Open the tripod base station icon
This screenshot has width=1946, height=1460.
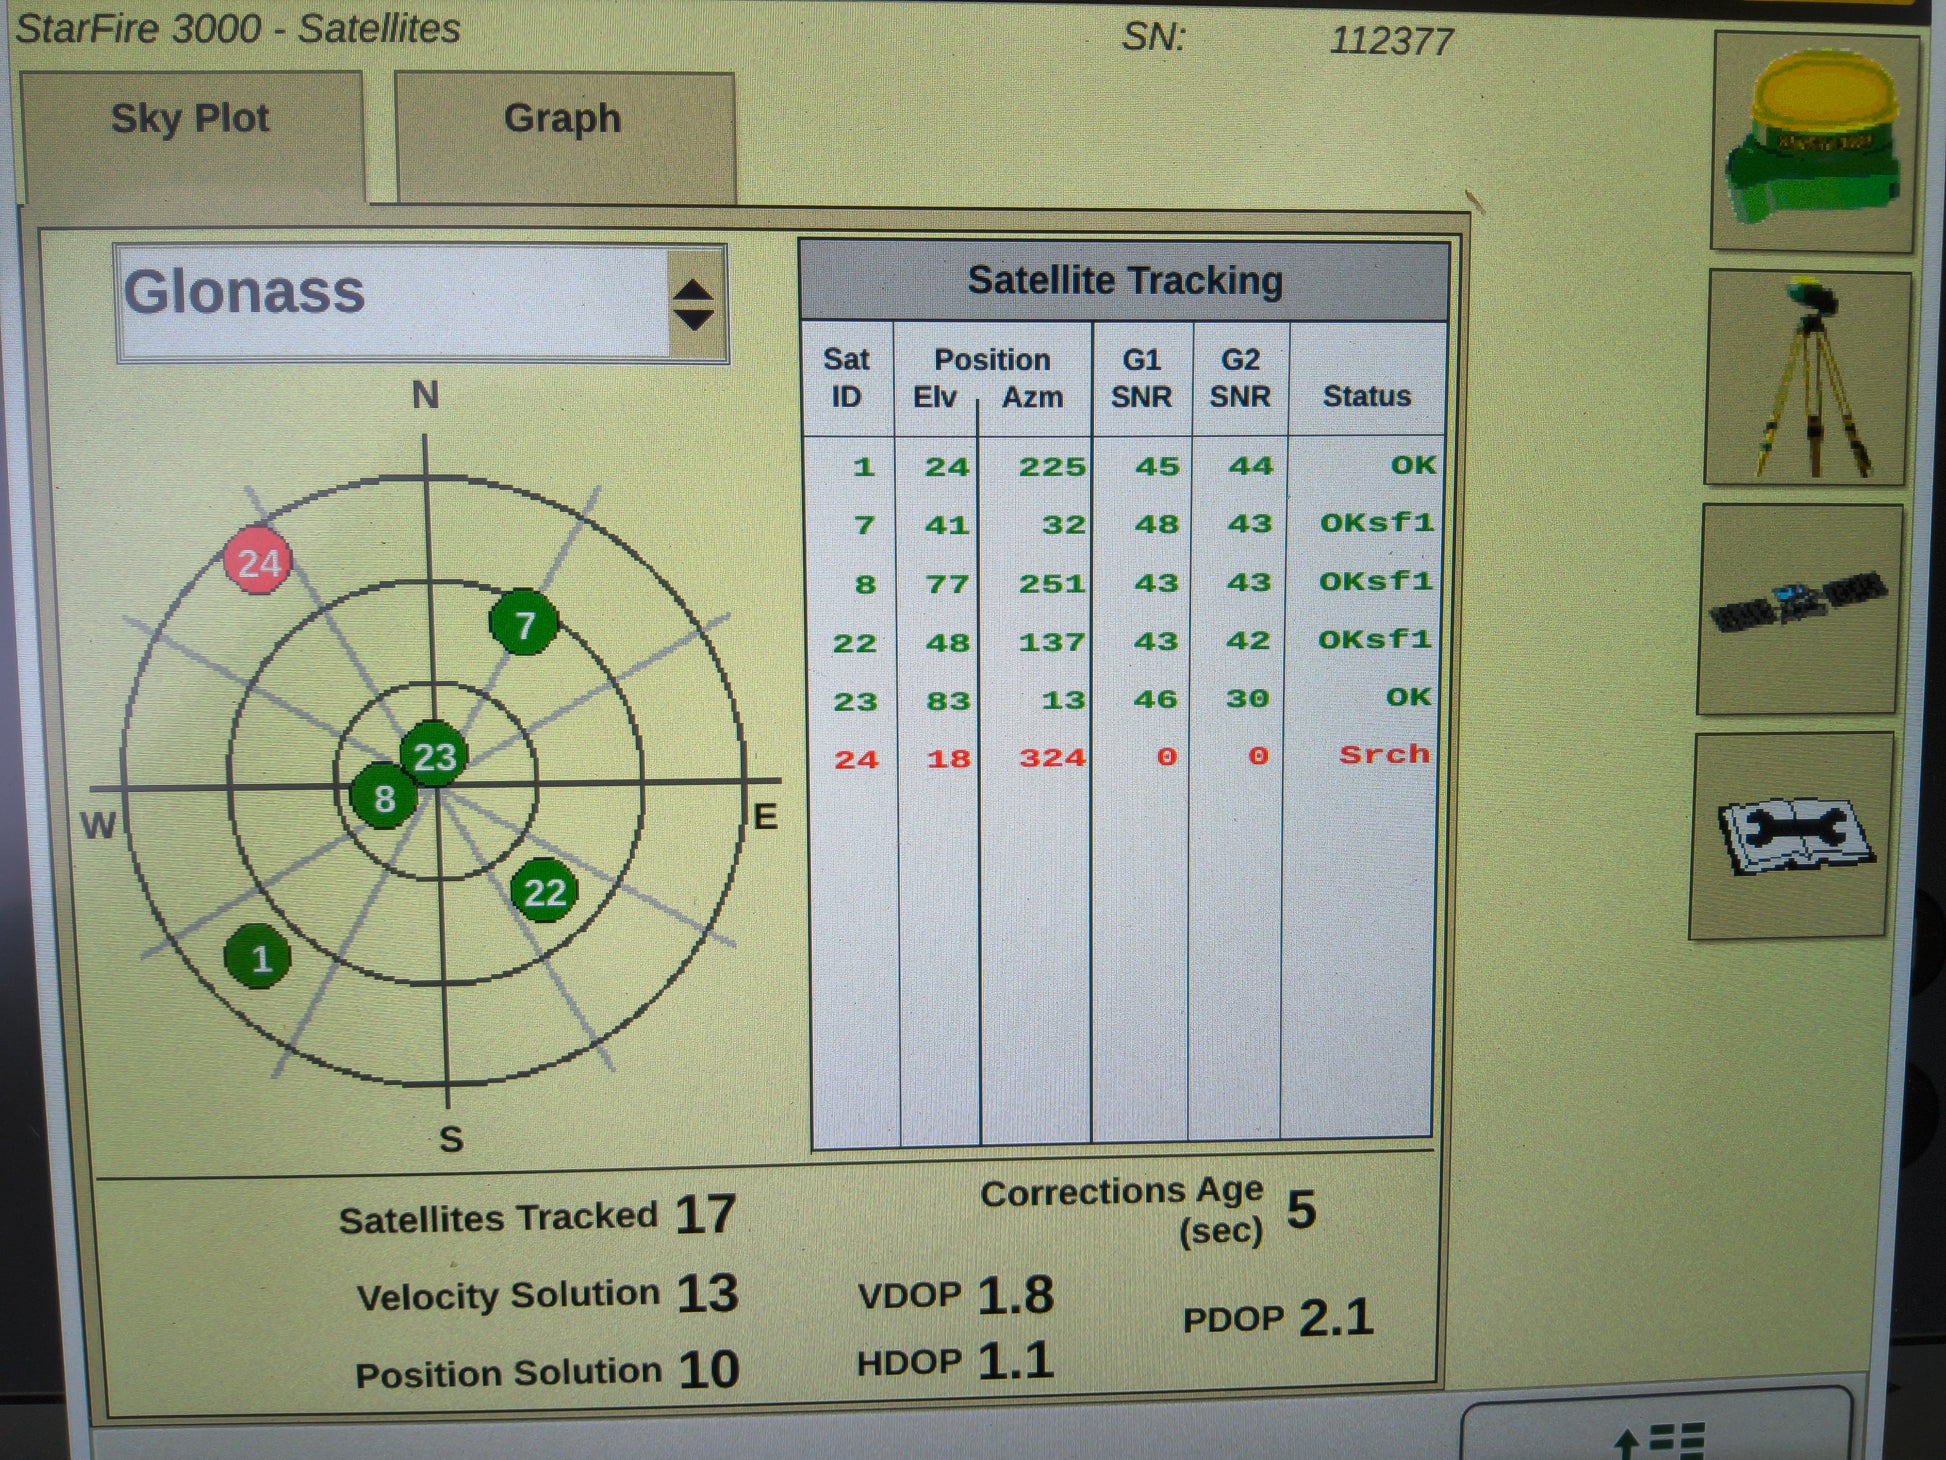pyautogui.click(x=1807, y=378)
